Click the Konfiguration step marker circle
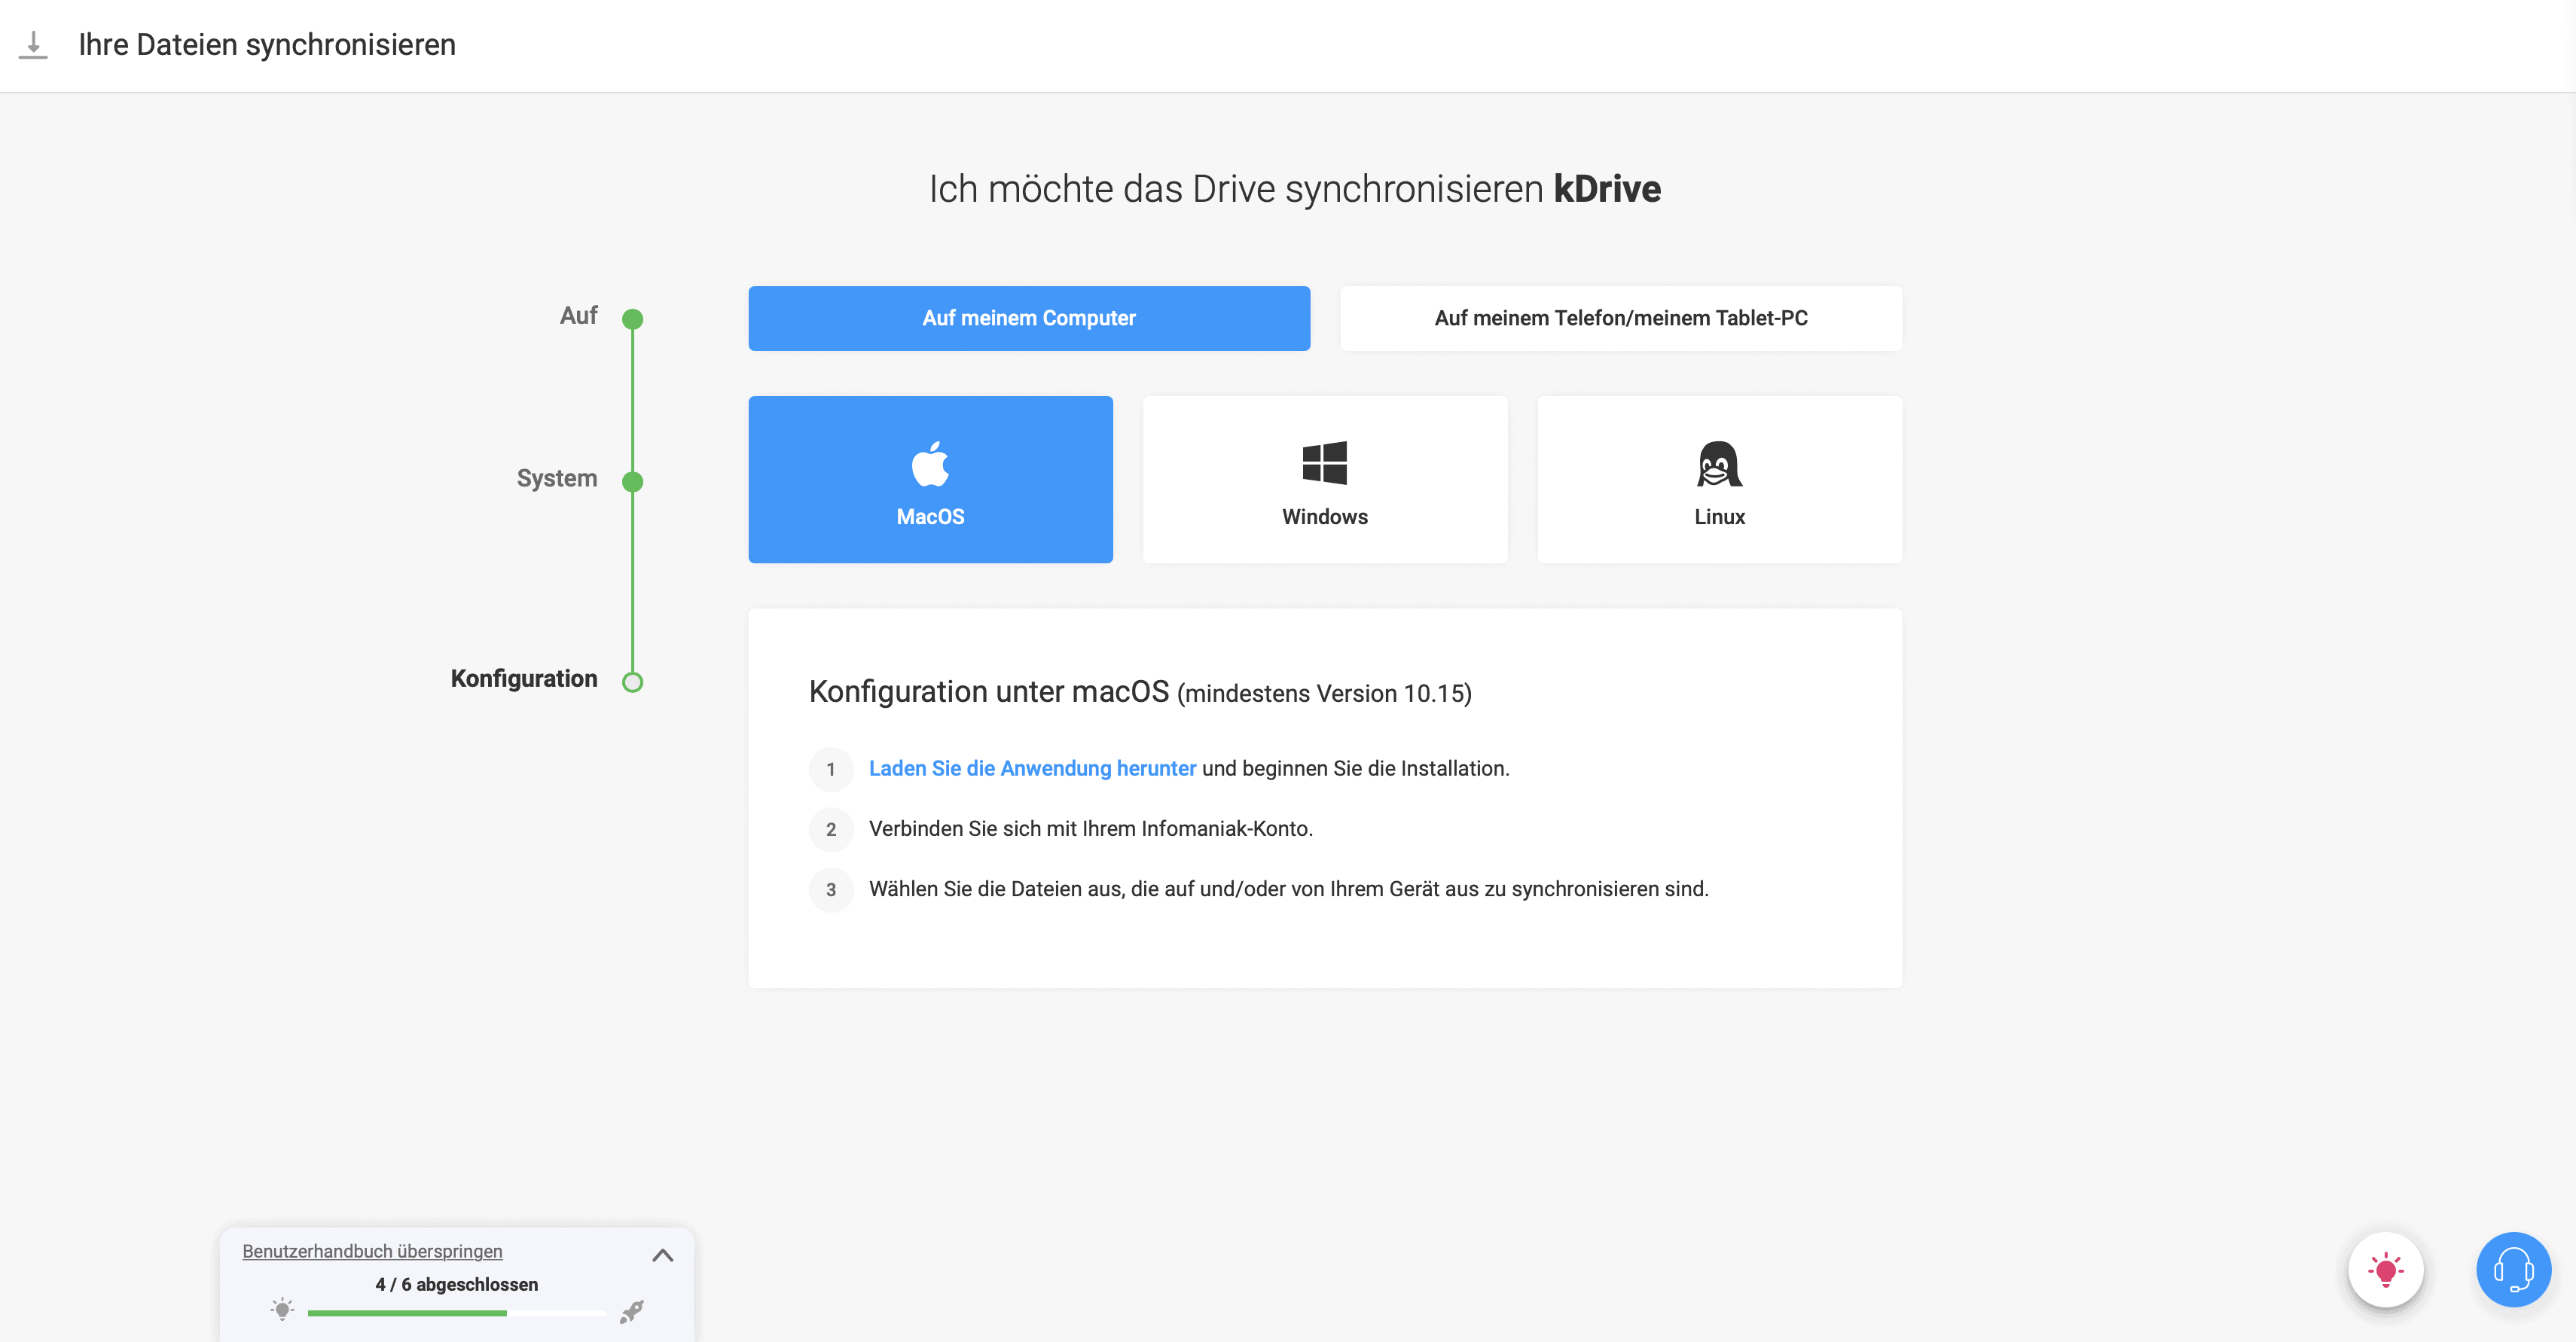 click(632, 682)
